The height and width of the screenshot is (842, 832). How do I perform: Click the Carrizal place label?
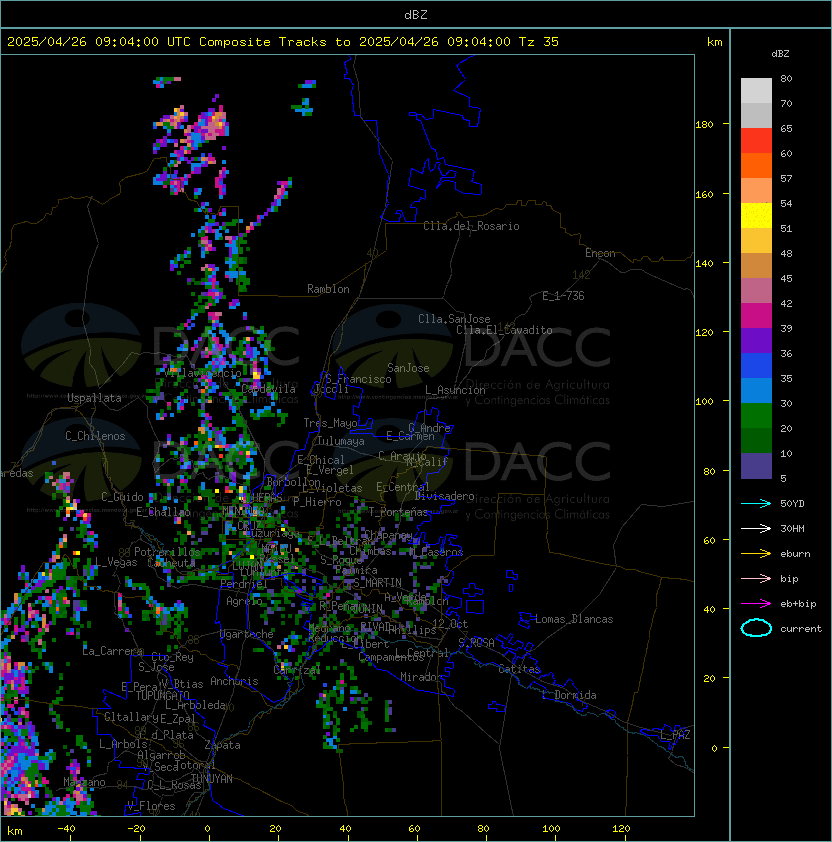(296, 670)
